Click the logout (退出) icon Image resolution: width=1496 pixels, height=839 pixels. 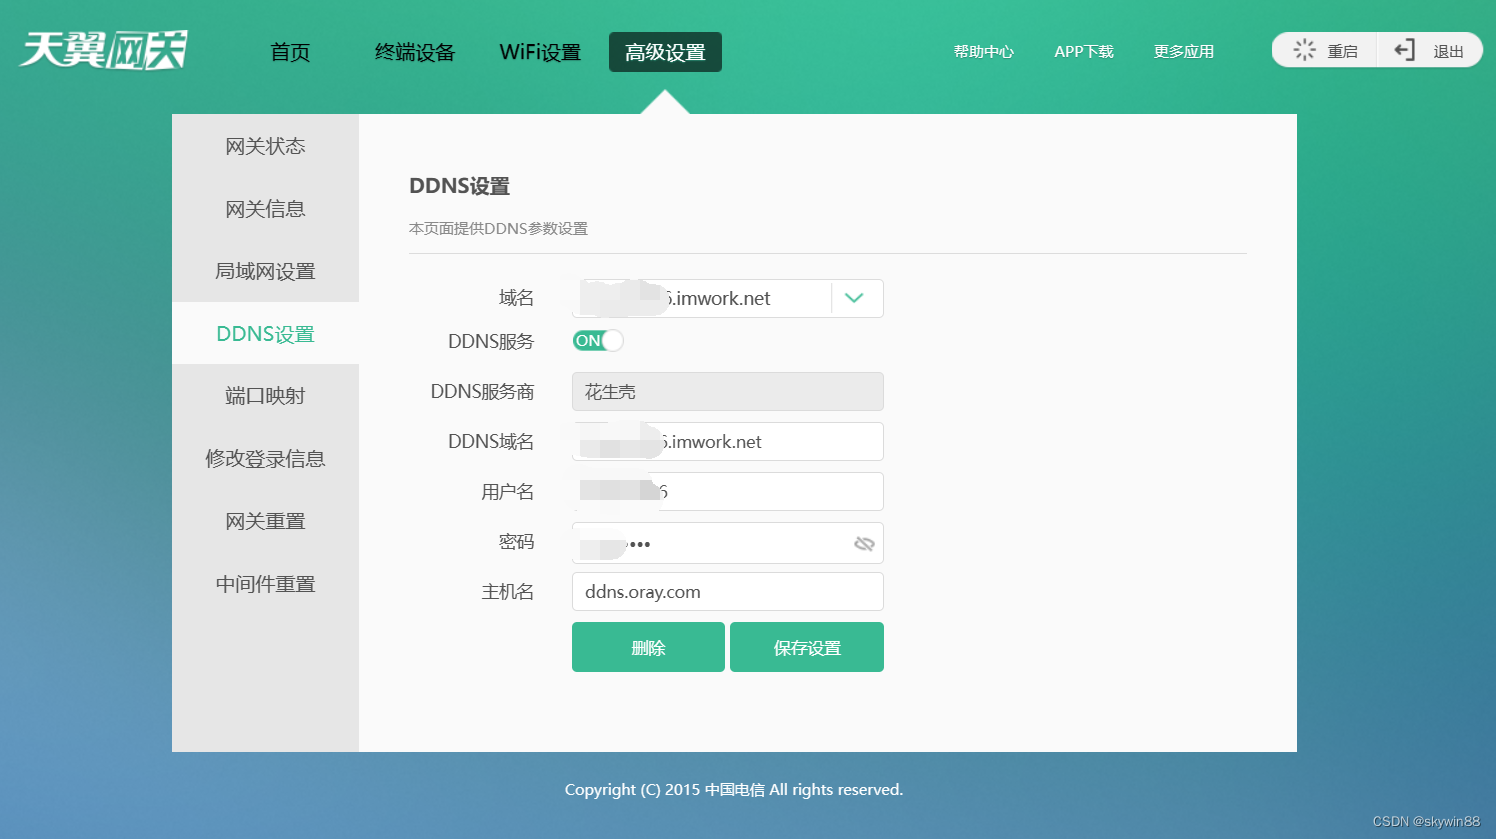pos(1403,48)
